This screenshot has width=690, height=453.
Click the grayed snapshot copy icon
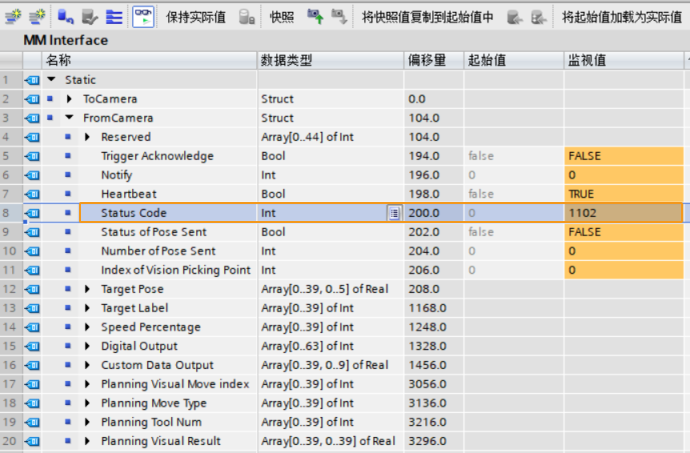click(x=339, y=17)
